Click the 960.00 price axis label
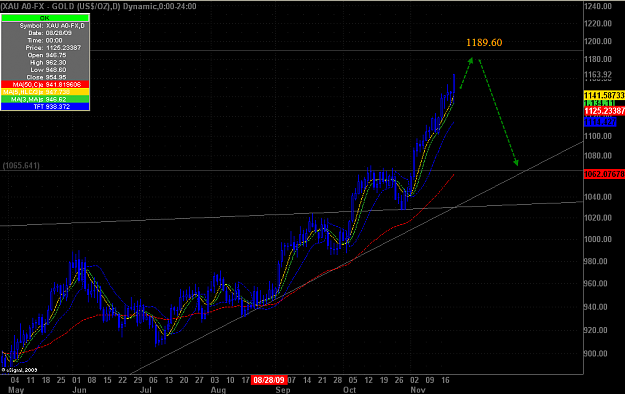Image resolution: width=625 pixels, height=394 pixels. [x=596, y=284]
